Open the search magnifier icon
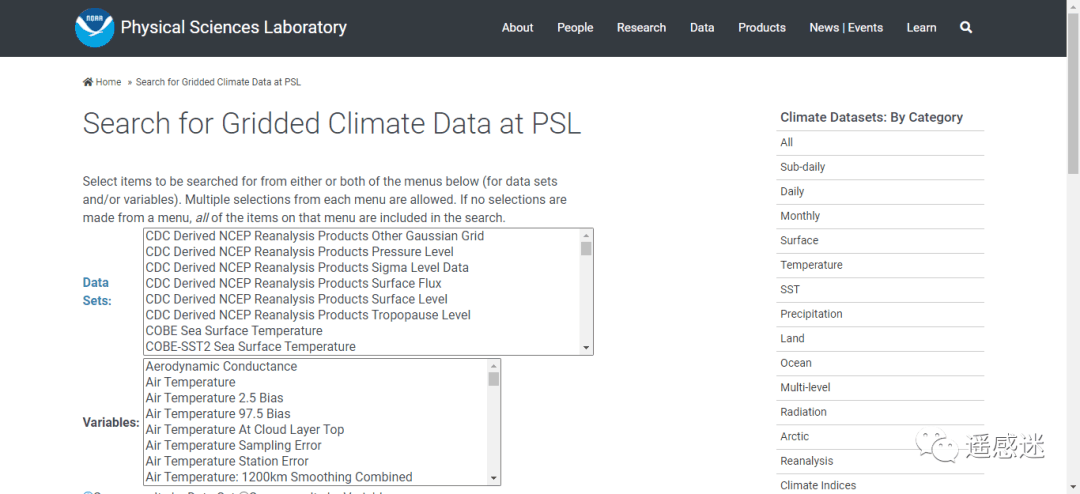The width and height of the screenshot is (1080, 494). (x=966, y=28)
